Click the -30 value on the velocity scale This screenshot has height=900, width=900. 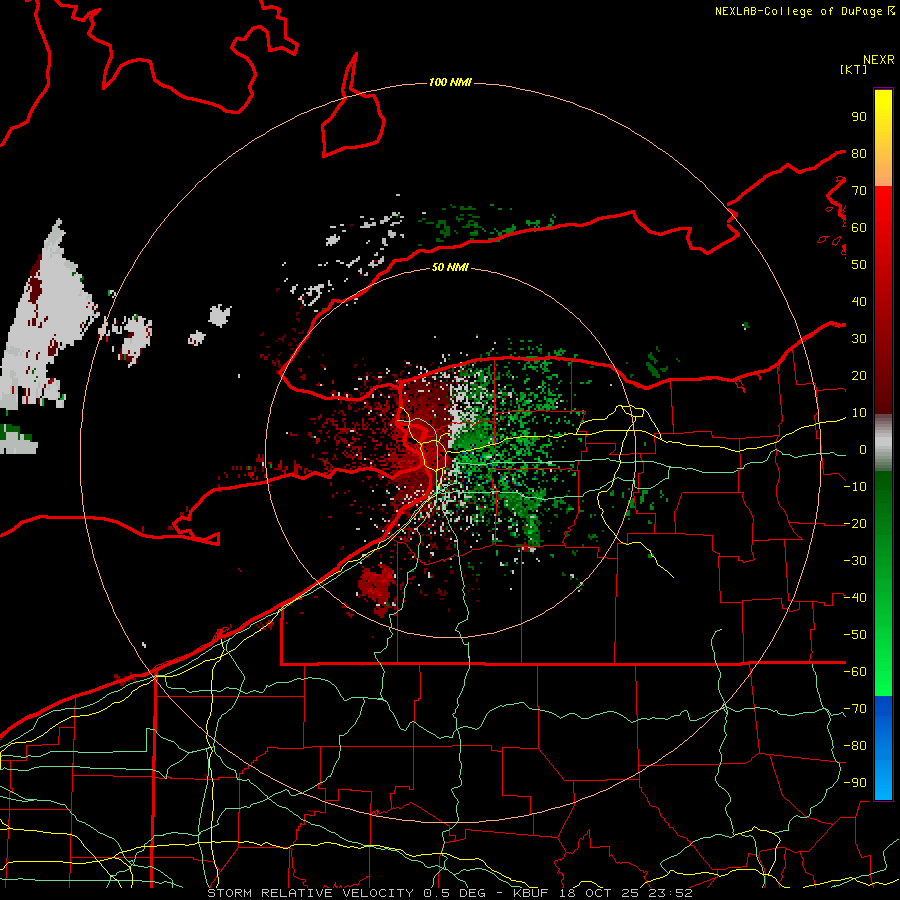[x=855, y=561]
